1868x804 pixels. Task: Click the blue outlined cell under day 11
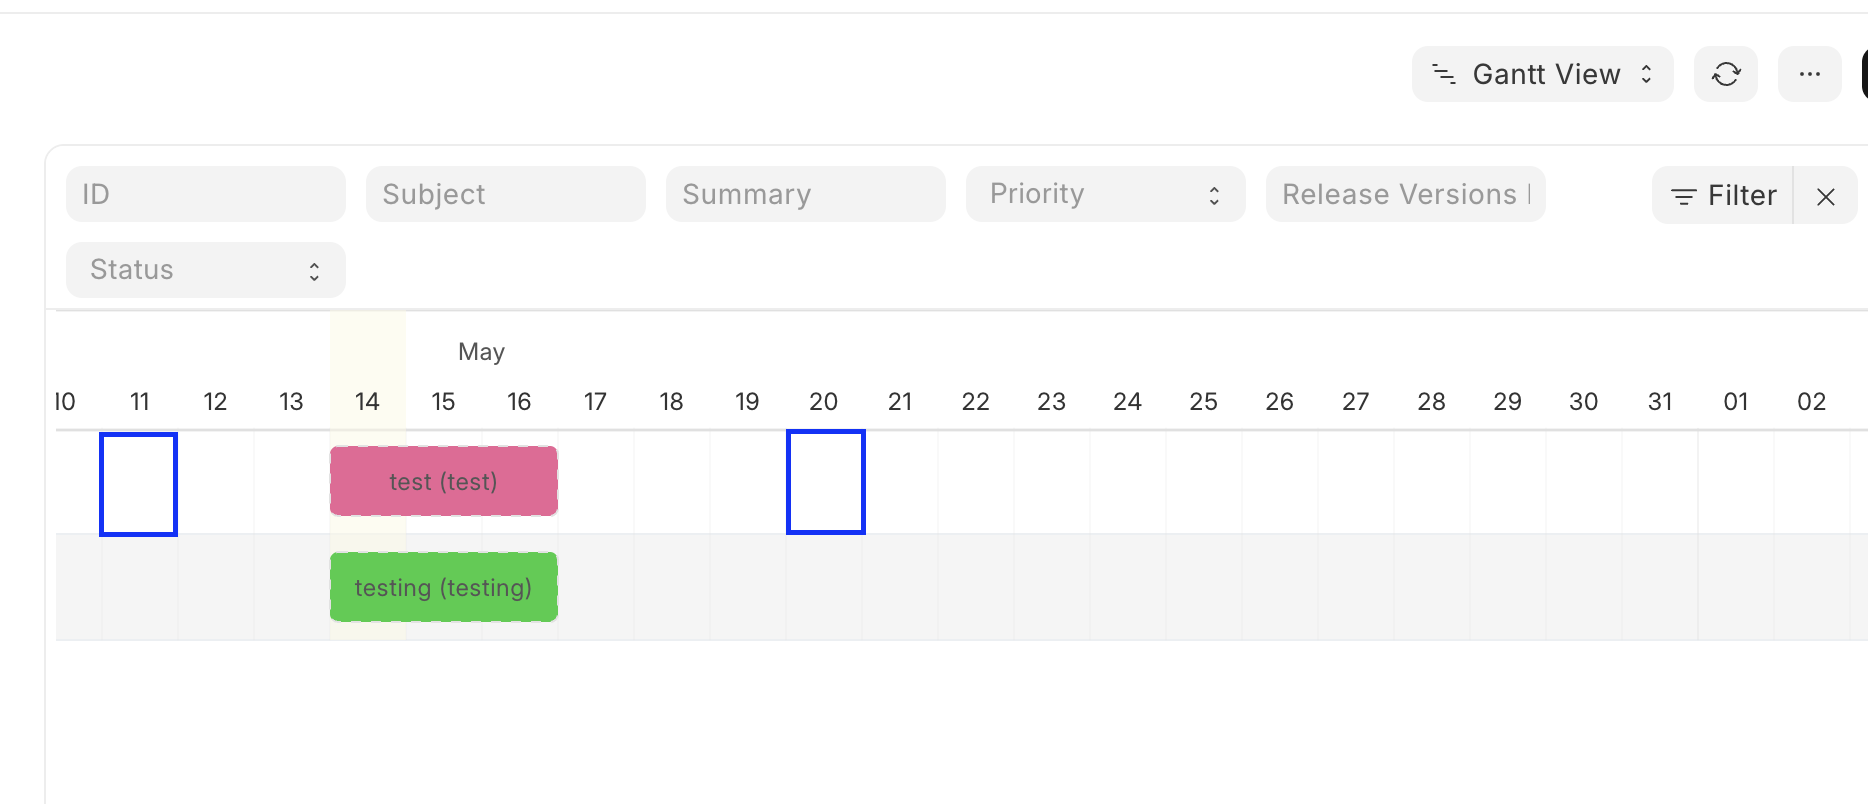pos(139,484)
